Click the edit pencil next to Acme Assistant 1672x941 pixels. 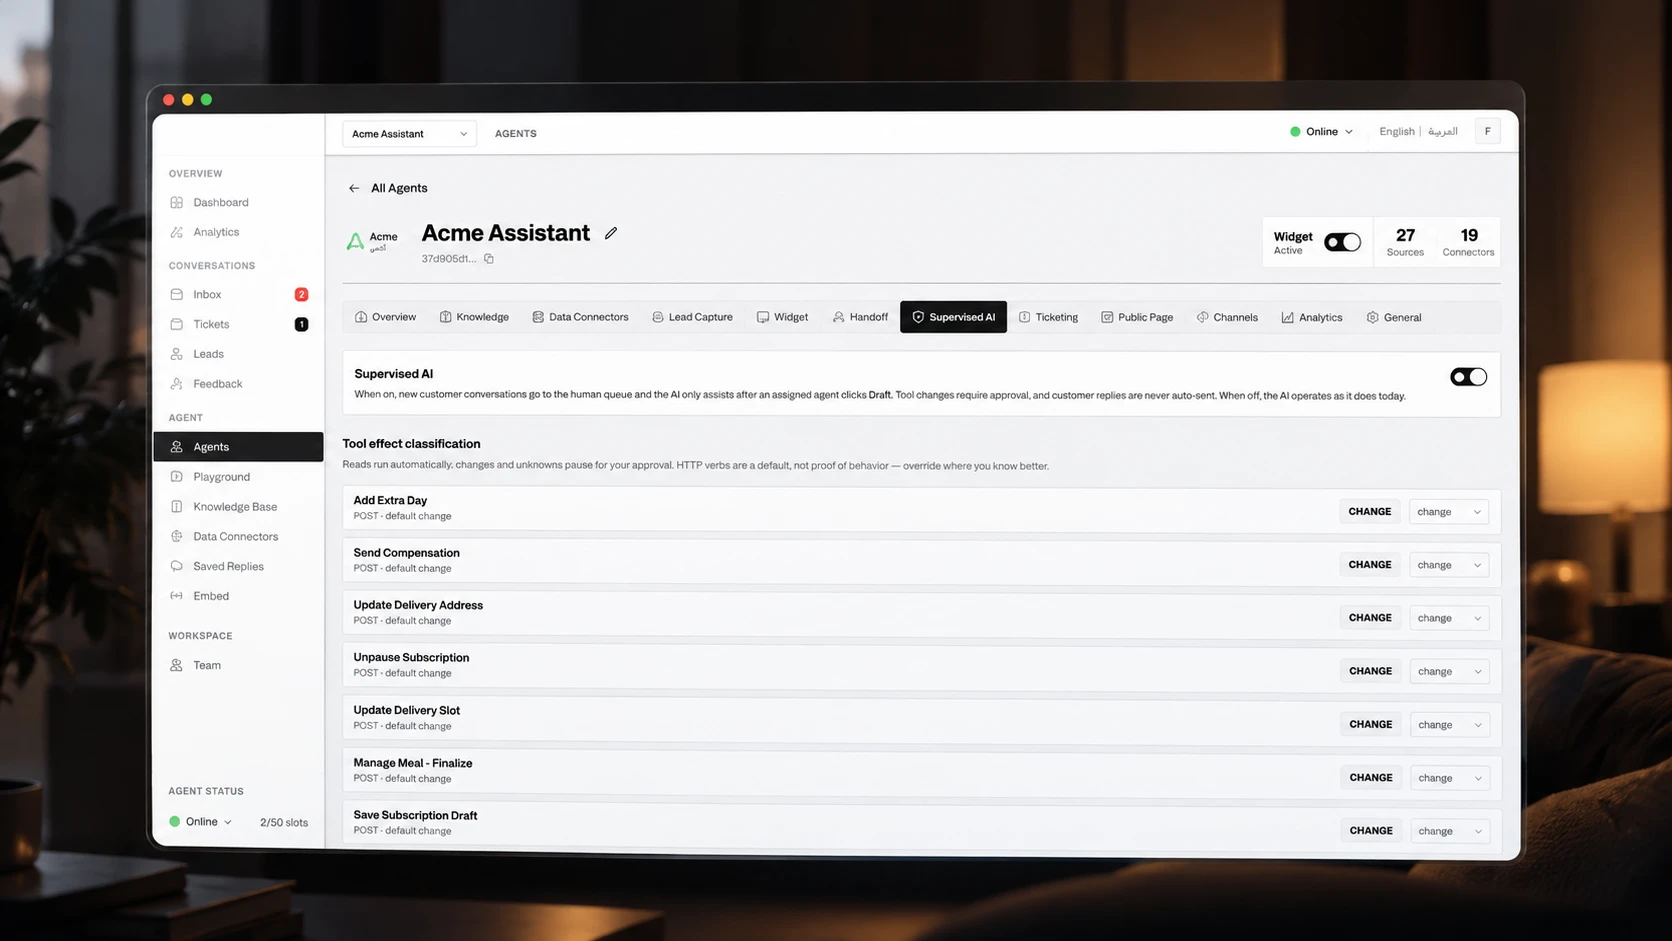point(611,233)
